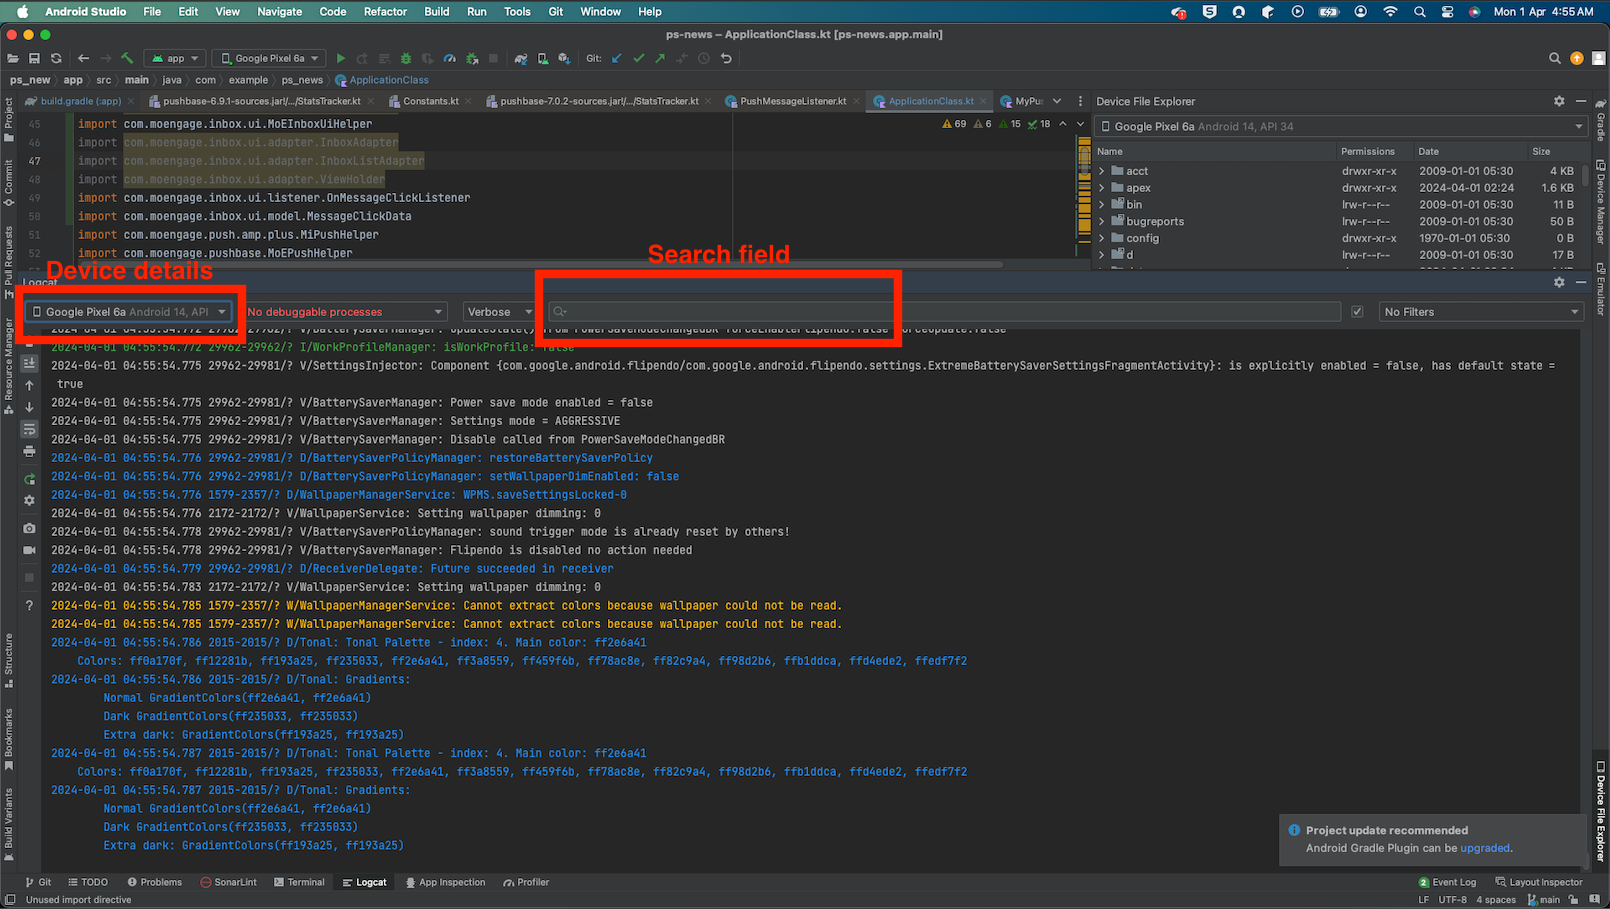Open the Problems tool window

(155, 882)
